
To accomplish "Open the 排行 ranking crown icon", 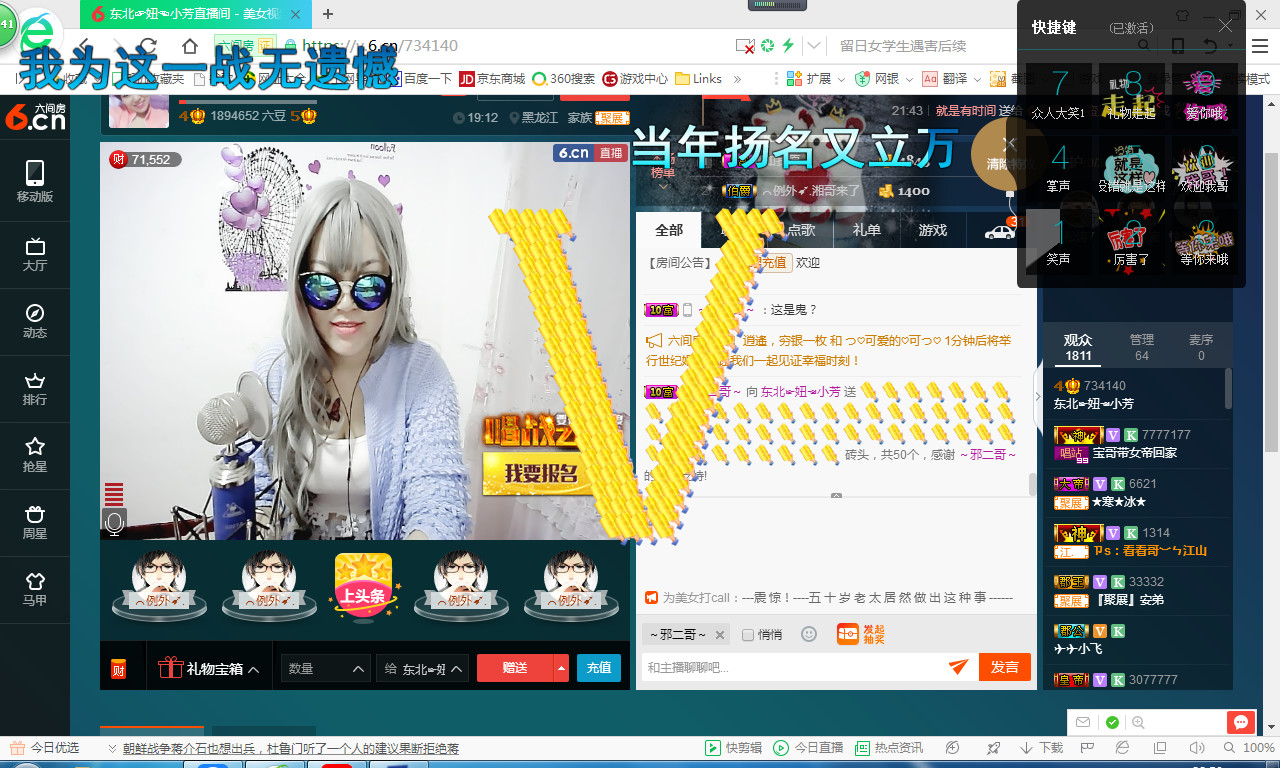I will (x=35, y=389).
